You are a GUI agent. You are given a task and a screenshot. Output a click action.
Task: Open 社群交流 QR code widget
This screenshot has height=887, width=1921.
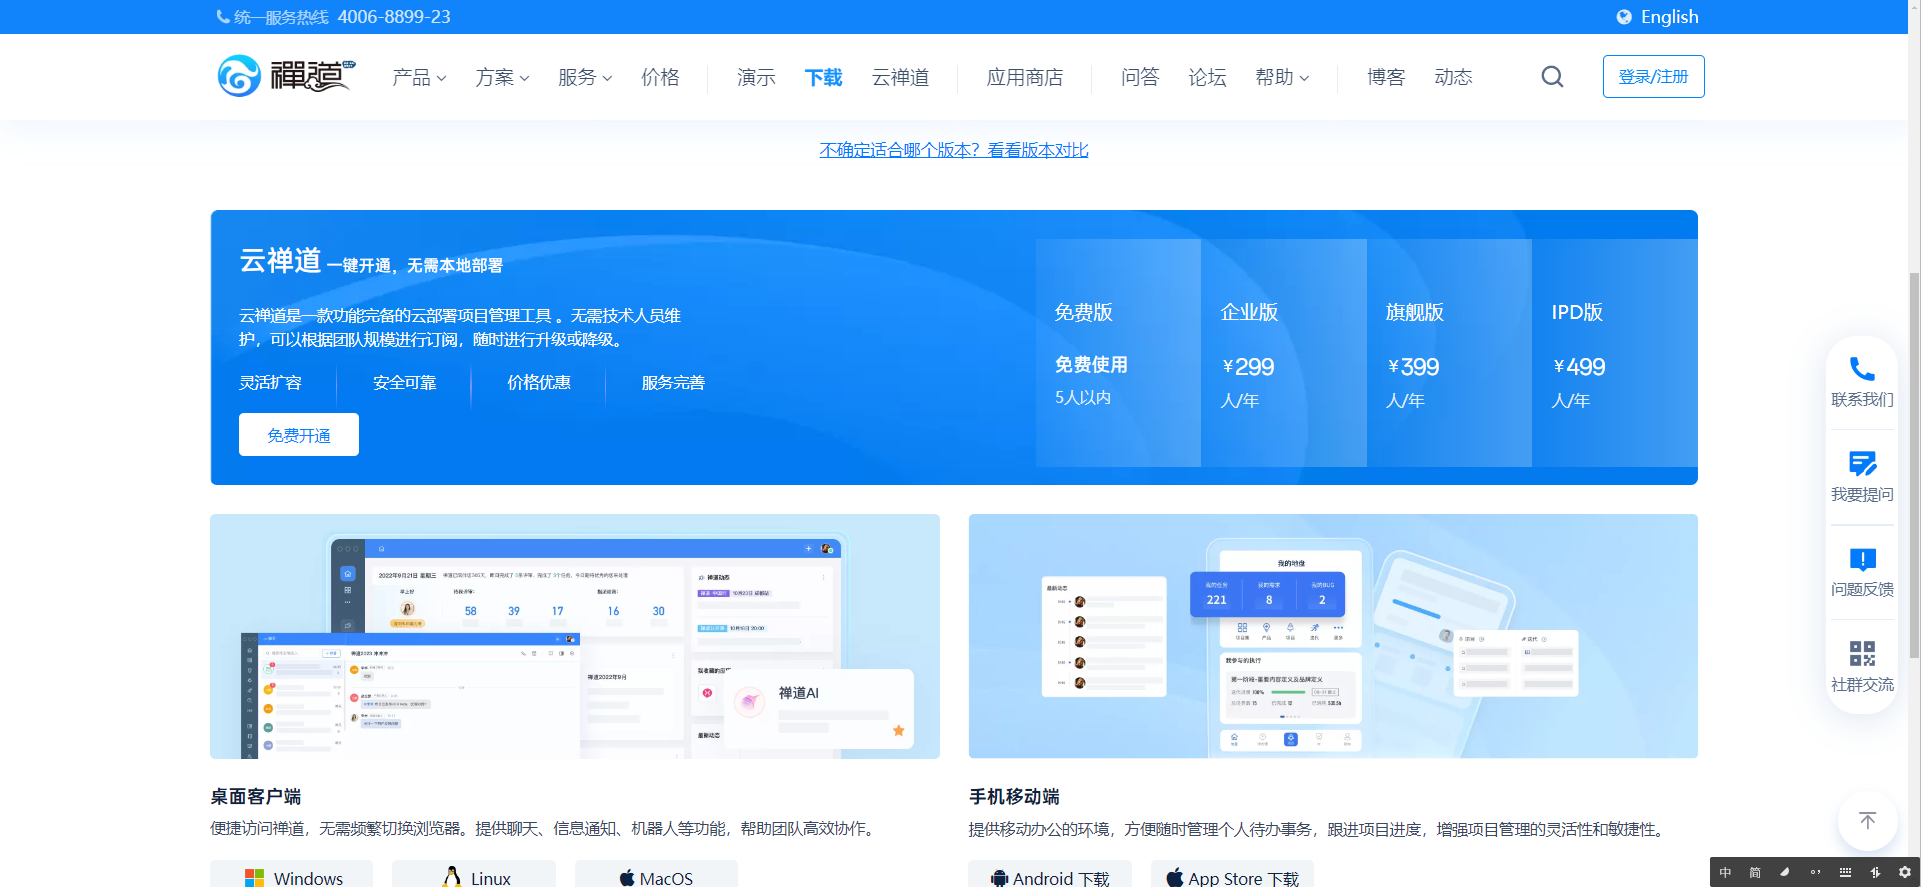[x=1862, y=667]
